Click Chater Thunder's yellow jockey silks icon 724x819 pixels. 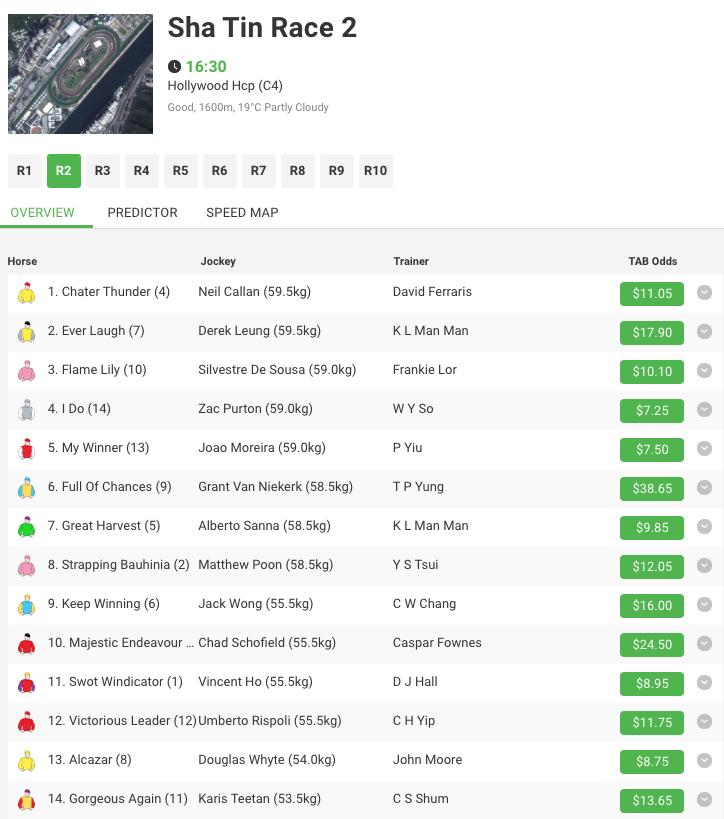tap(25, 293)
